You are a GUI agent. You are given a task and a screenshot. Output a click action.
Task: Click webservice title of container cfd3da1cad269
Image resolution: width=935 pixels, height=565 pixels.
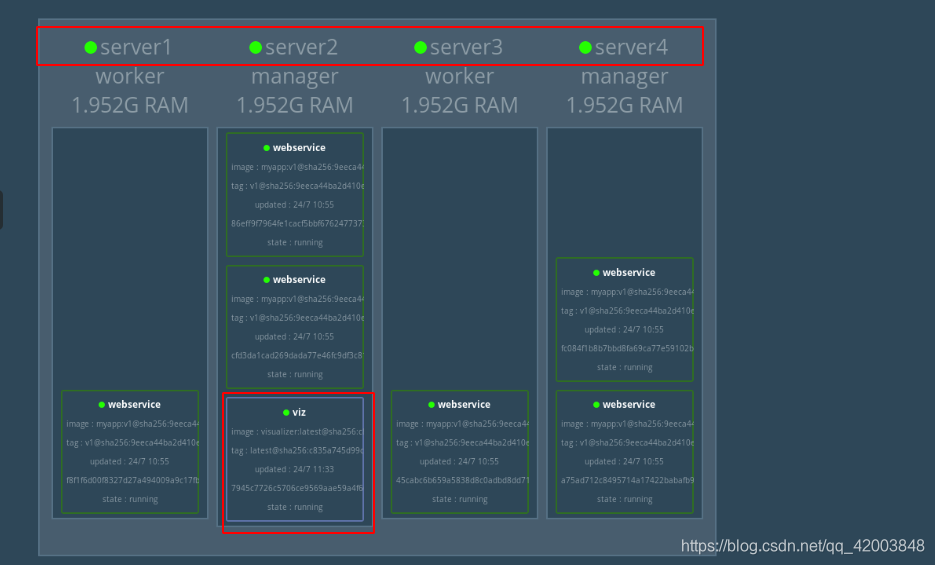pyautogui.click(x=299, y=280)
